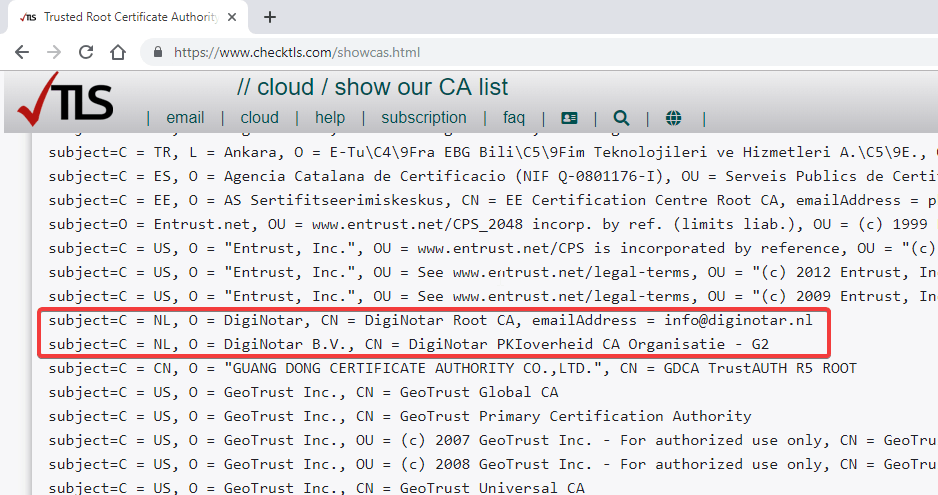Select the (c) 2008 GeoTrust Inc. line
Viewport: 938px width, 495px height.
point(493,464)
